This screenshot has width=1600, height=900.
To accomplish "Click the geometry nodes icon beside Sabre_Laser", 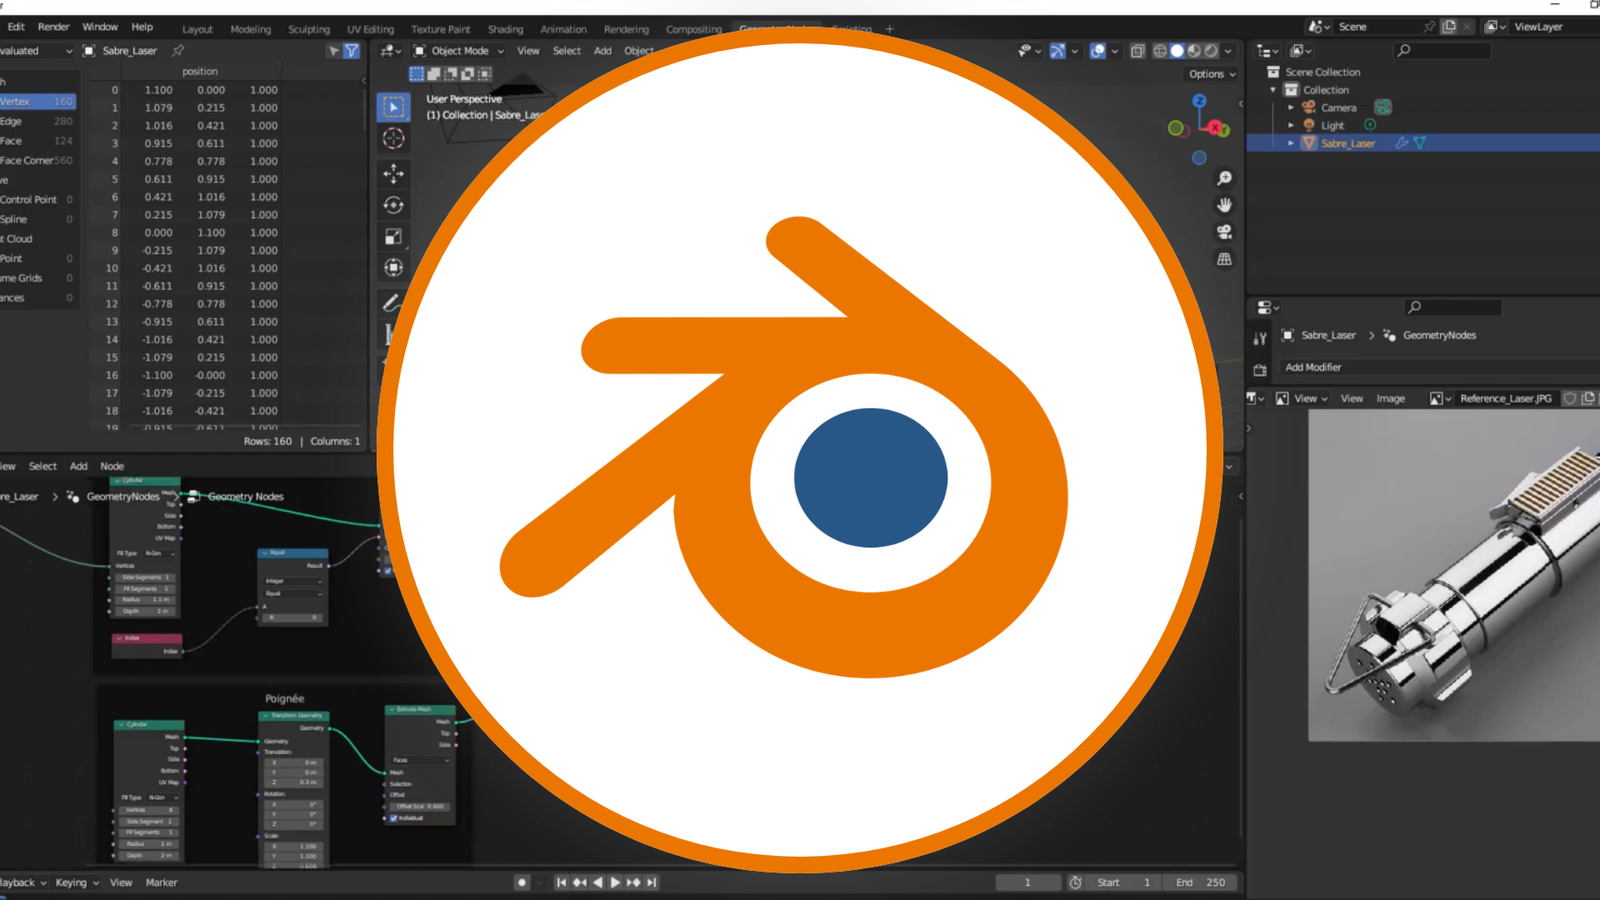I will (x=1420, y=143).
